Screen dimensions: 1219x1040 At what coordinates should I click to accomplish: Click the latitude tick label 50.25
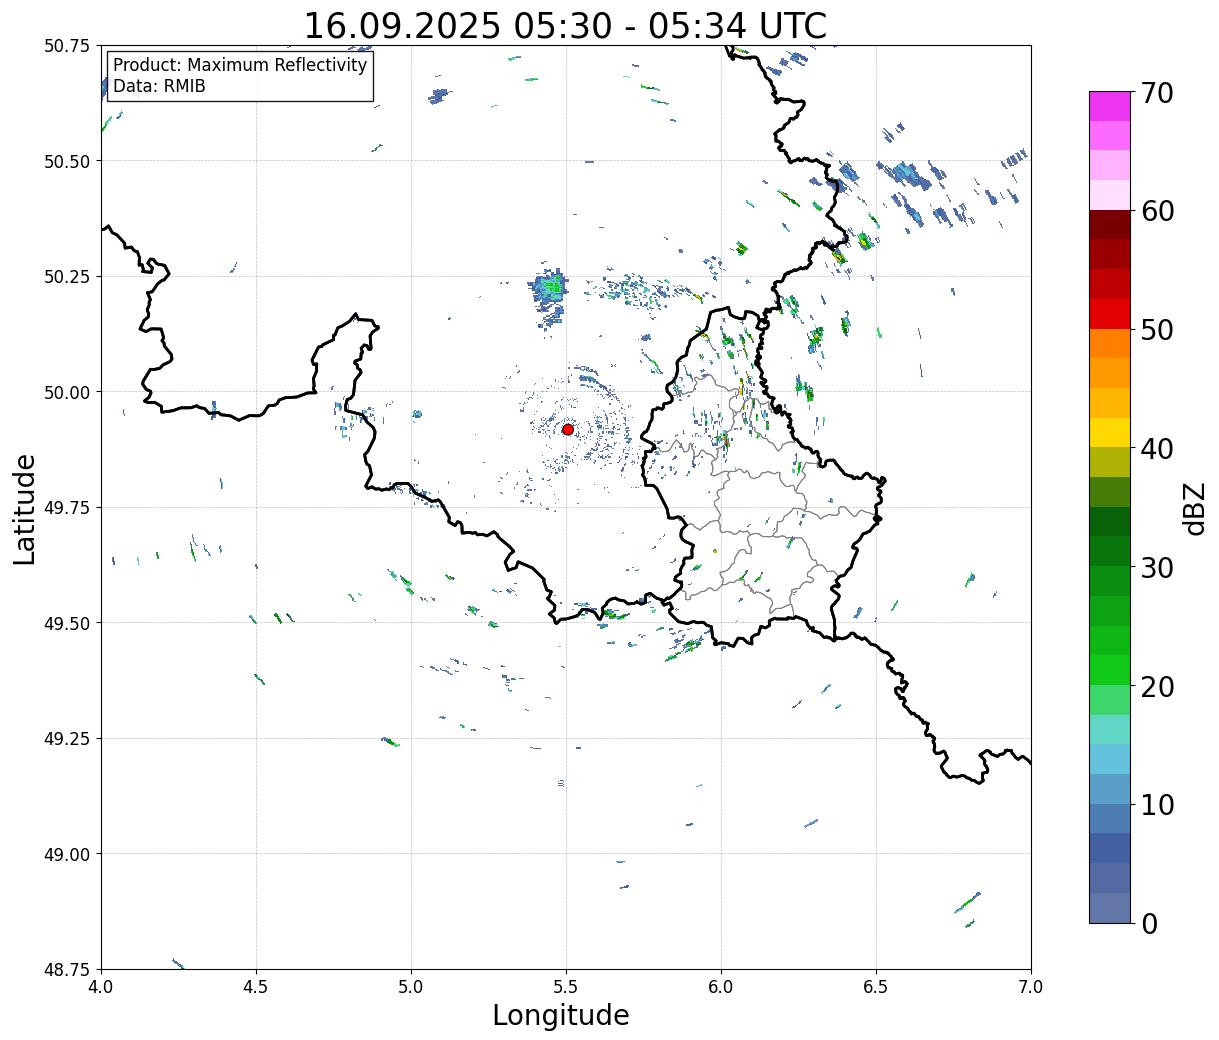pyautogui.click(x=67, y=277)
